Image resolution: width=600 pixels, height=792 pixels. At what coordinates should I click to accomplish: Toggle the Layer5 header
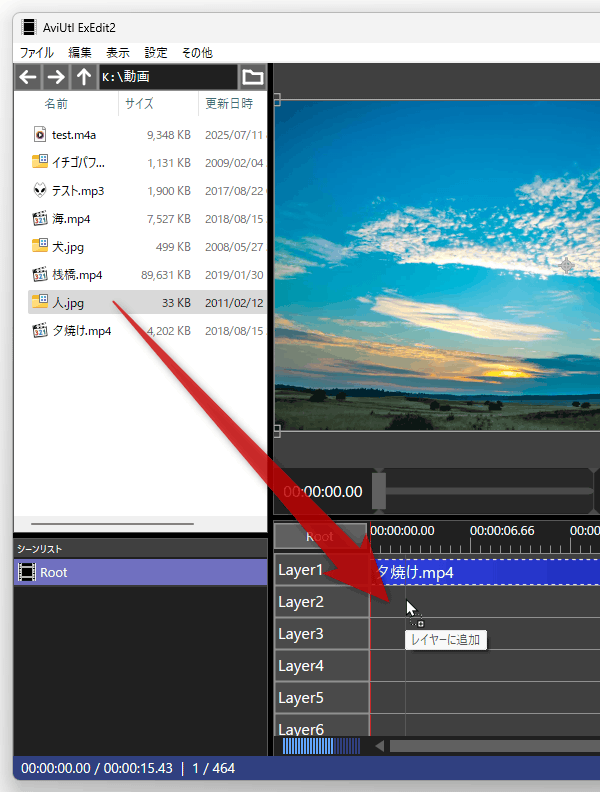click(x=322, y=698)
